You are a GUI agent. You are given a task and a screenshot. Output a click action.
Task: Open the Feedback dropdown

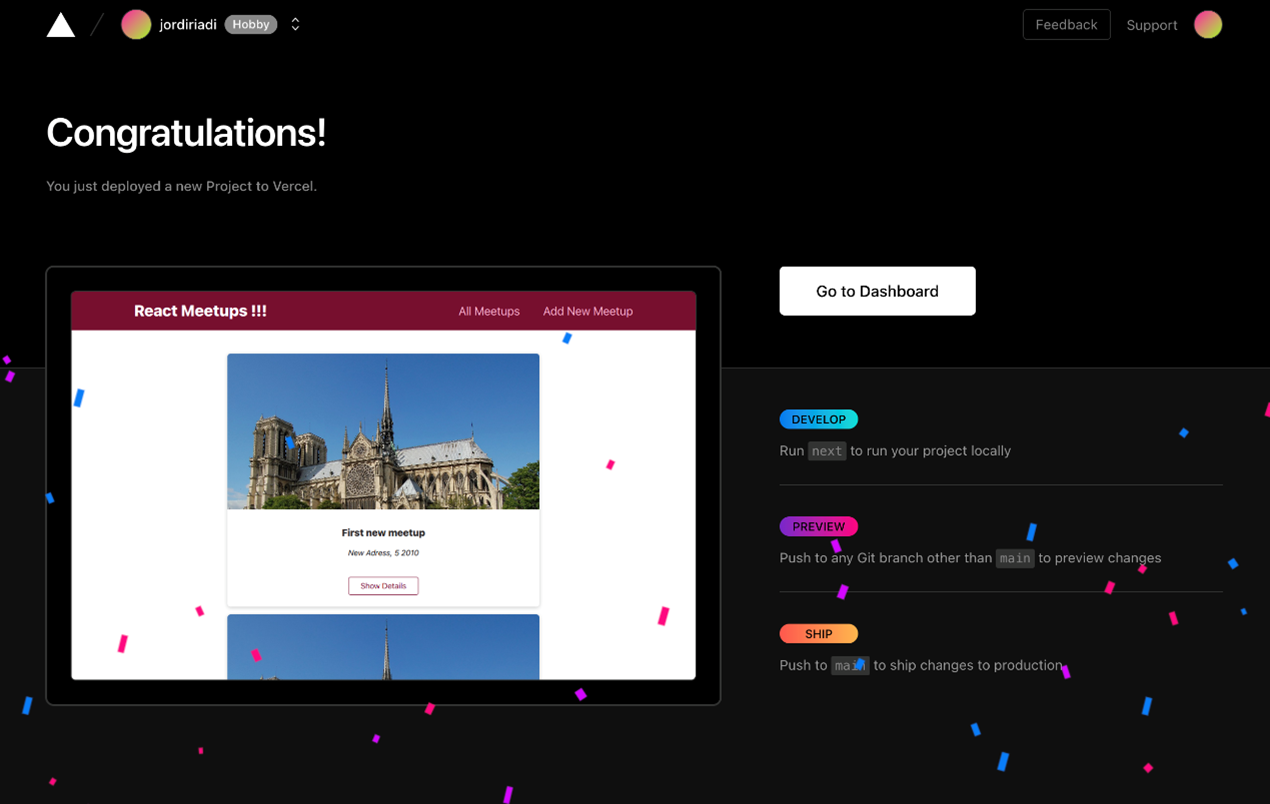click(1066, 24)
